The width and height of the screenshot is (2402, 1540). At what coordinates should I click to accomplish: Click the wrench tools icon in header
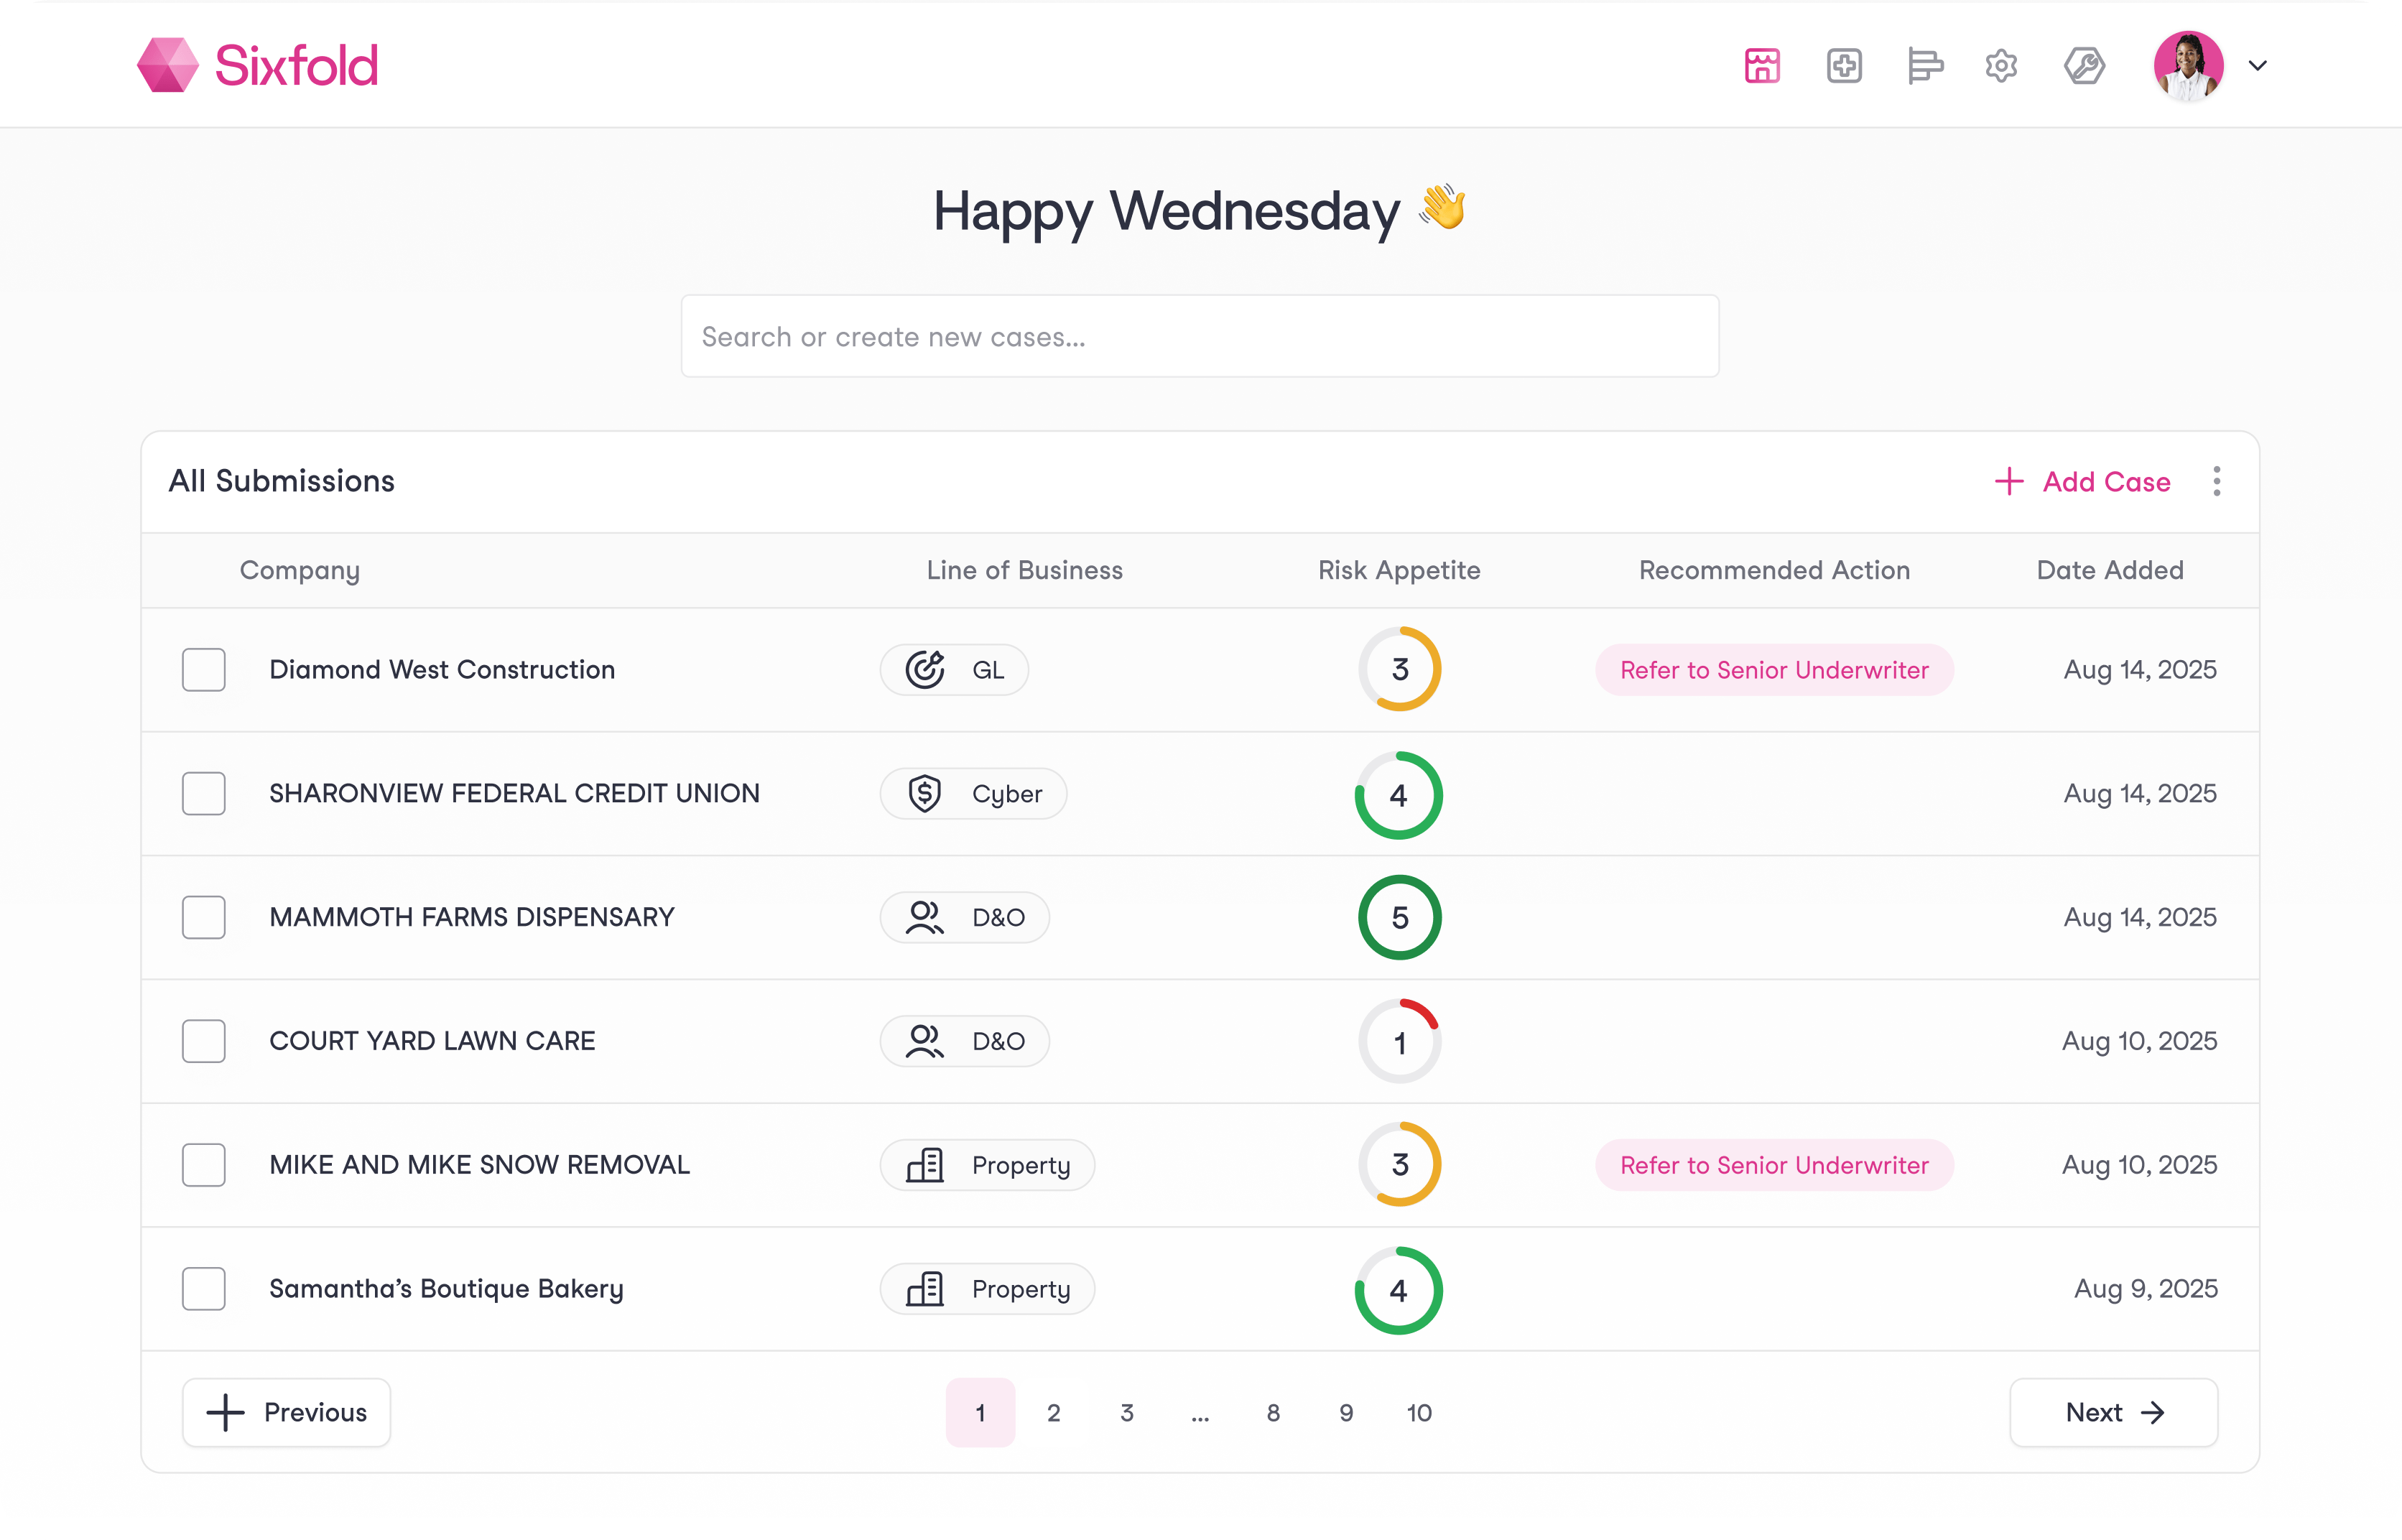click(x=2084, y=66)
